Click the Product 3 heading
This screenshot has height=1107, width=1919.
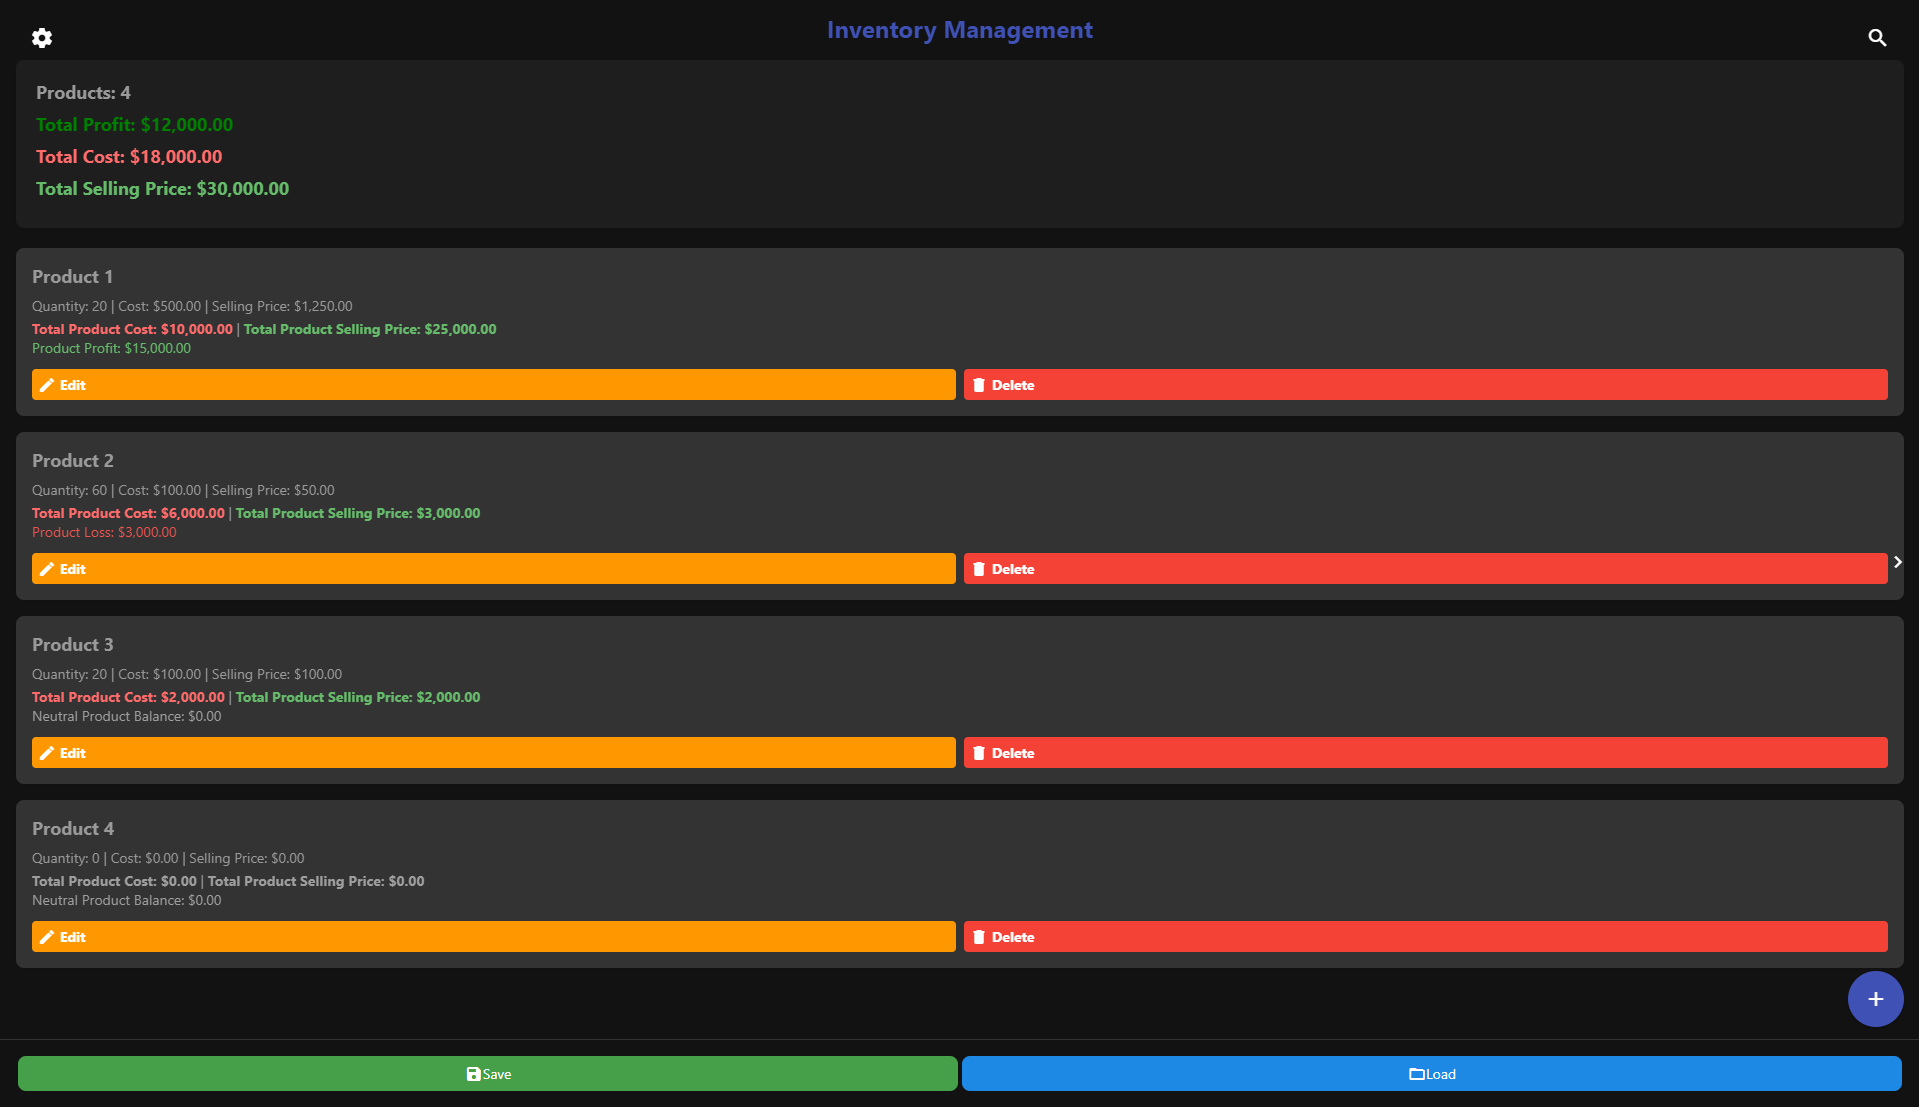coord(73,645)
